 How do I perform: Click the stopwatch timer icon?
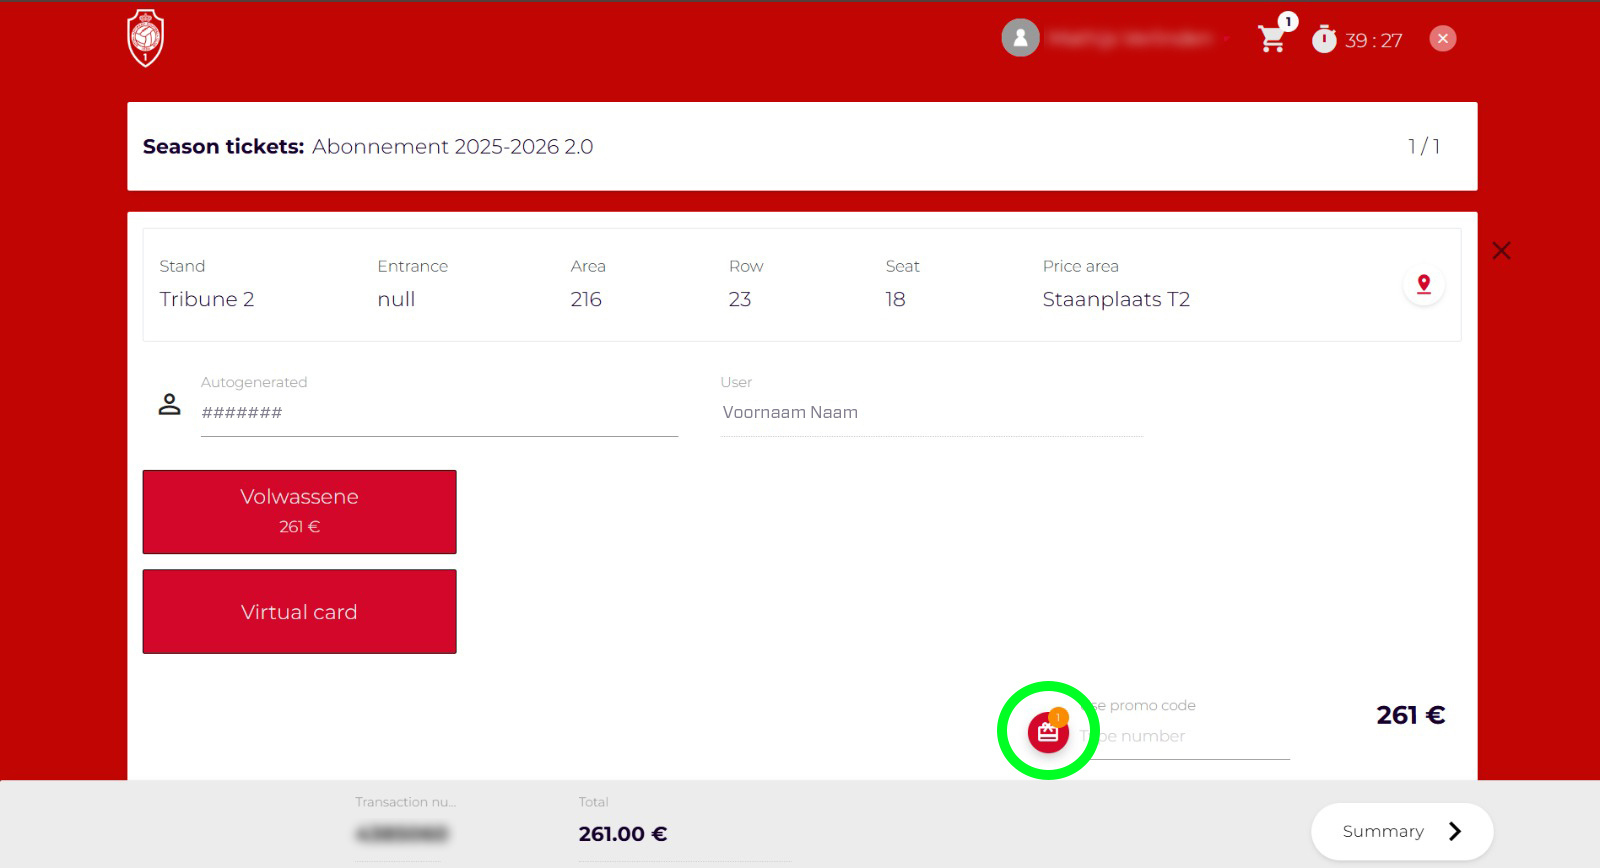pos(1324,40)
